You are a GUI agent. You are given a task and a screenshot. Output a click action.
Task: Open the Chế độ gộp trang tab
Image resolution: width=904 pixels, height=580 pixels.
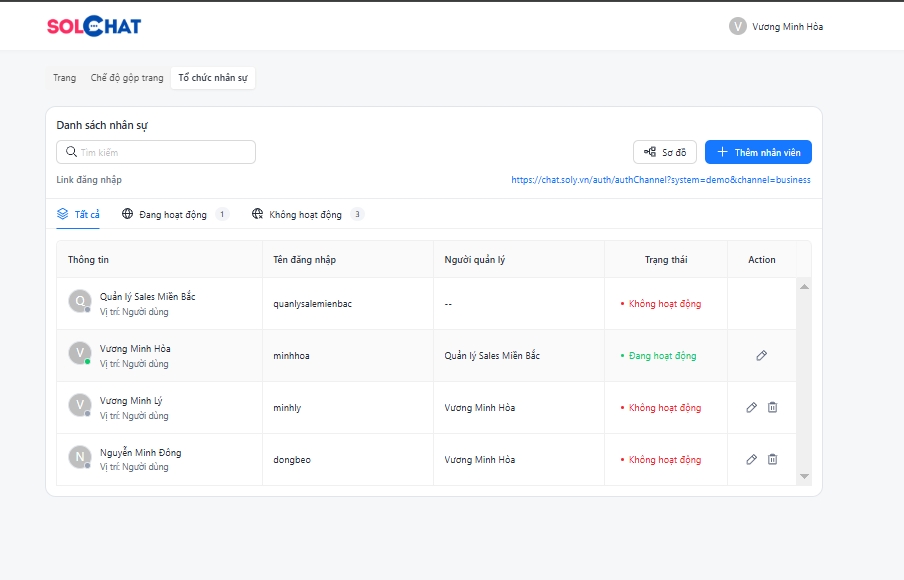point(127,78)
